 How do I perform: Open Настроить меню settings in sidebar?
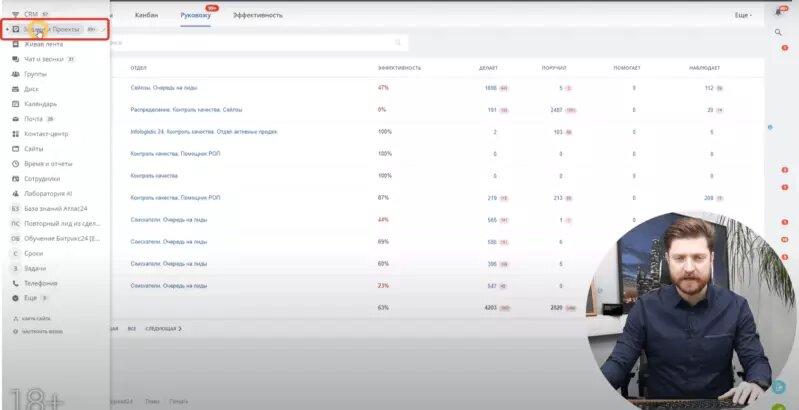click(42, 331)
